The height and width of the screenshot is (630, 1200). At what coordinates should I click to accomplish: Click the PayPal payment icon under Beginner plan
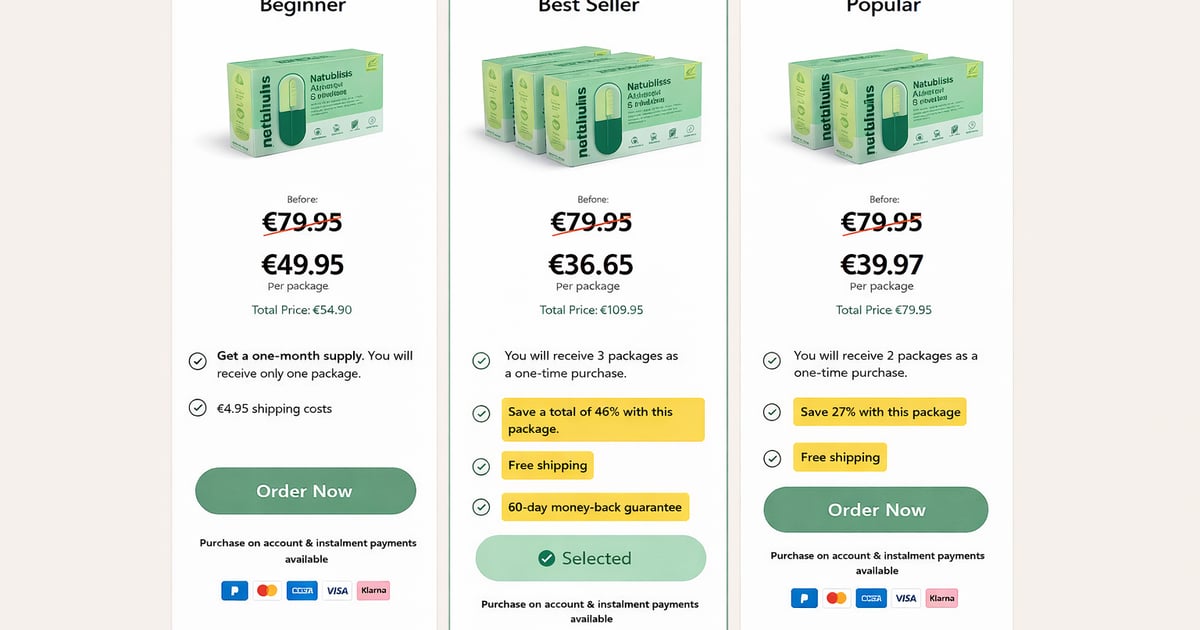(234, 590)
